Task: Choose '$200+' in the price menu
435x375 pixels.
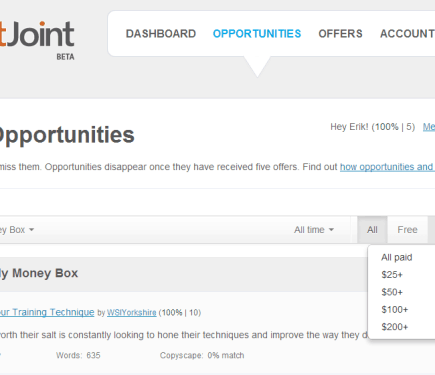Action: (x=395, y=327)
